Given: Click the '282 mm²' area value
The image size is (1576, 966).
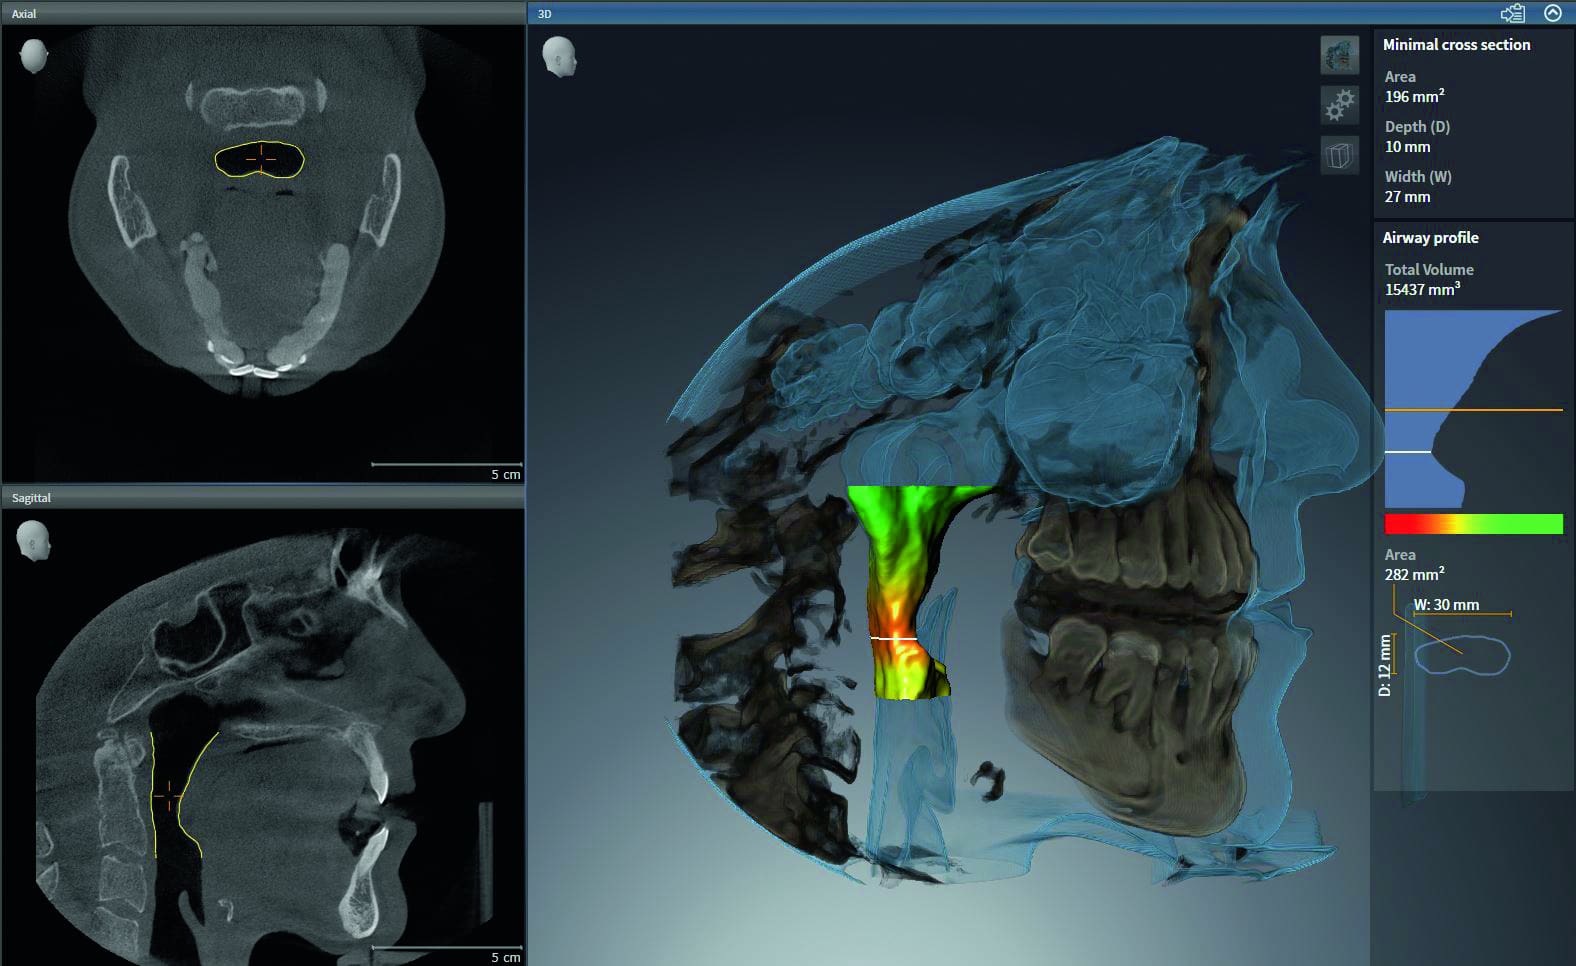Looking at the screenshot, I should click(x=1414, y=574).
